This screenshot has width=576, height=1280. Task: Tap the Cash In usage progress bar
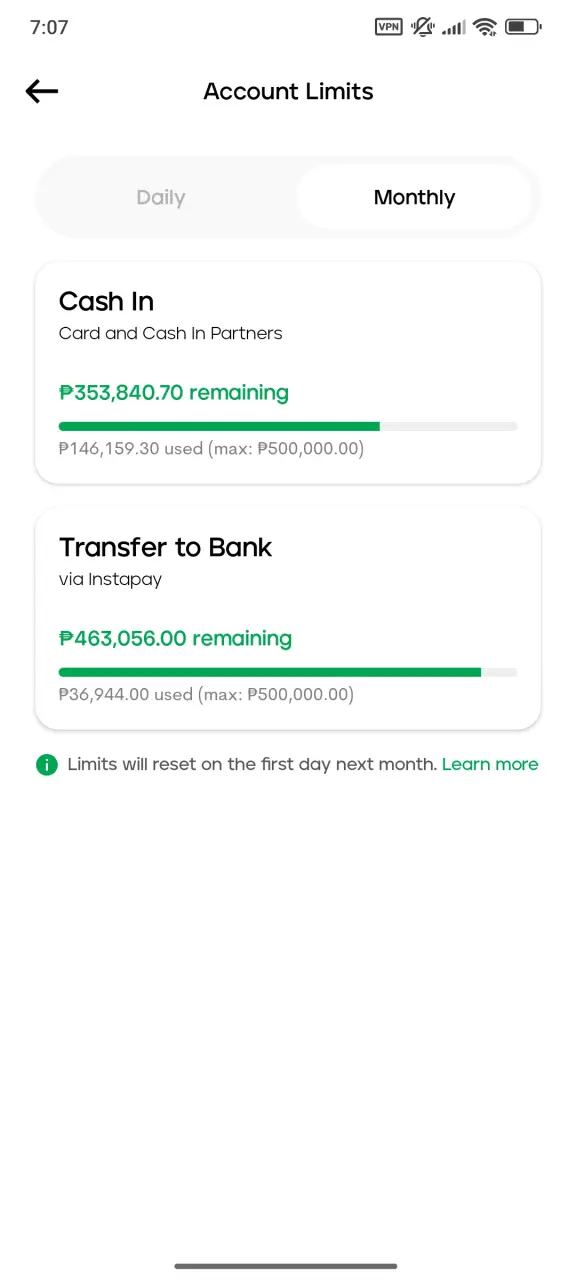[x=288, y=427]
